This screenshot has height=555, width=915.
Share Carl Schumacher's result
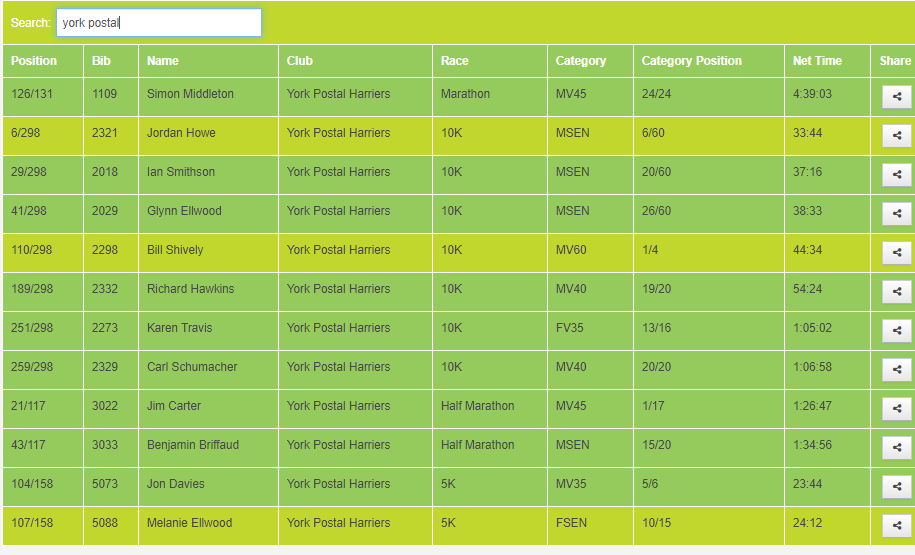pos(896,370)
